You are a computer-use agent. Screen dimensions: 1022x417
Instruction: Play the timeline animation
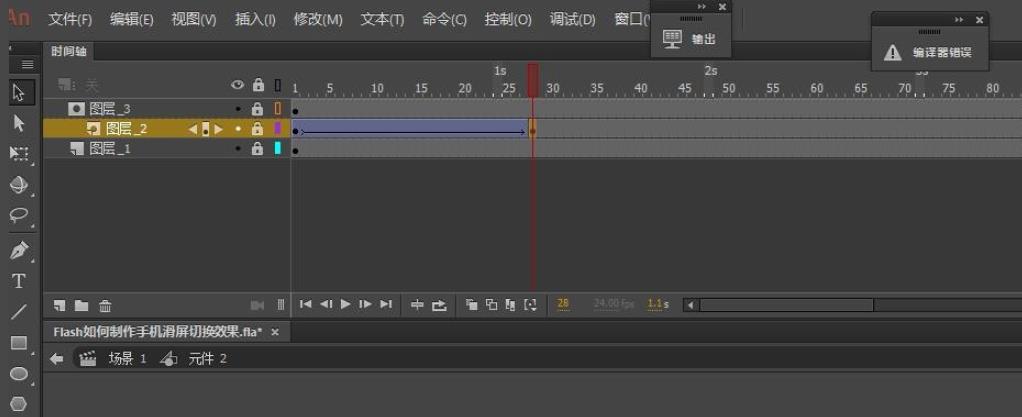click(x=345, y=304)
